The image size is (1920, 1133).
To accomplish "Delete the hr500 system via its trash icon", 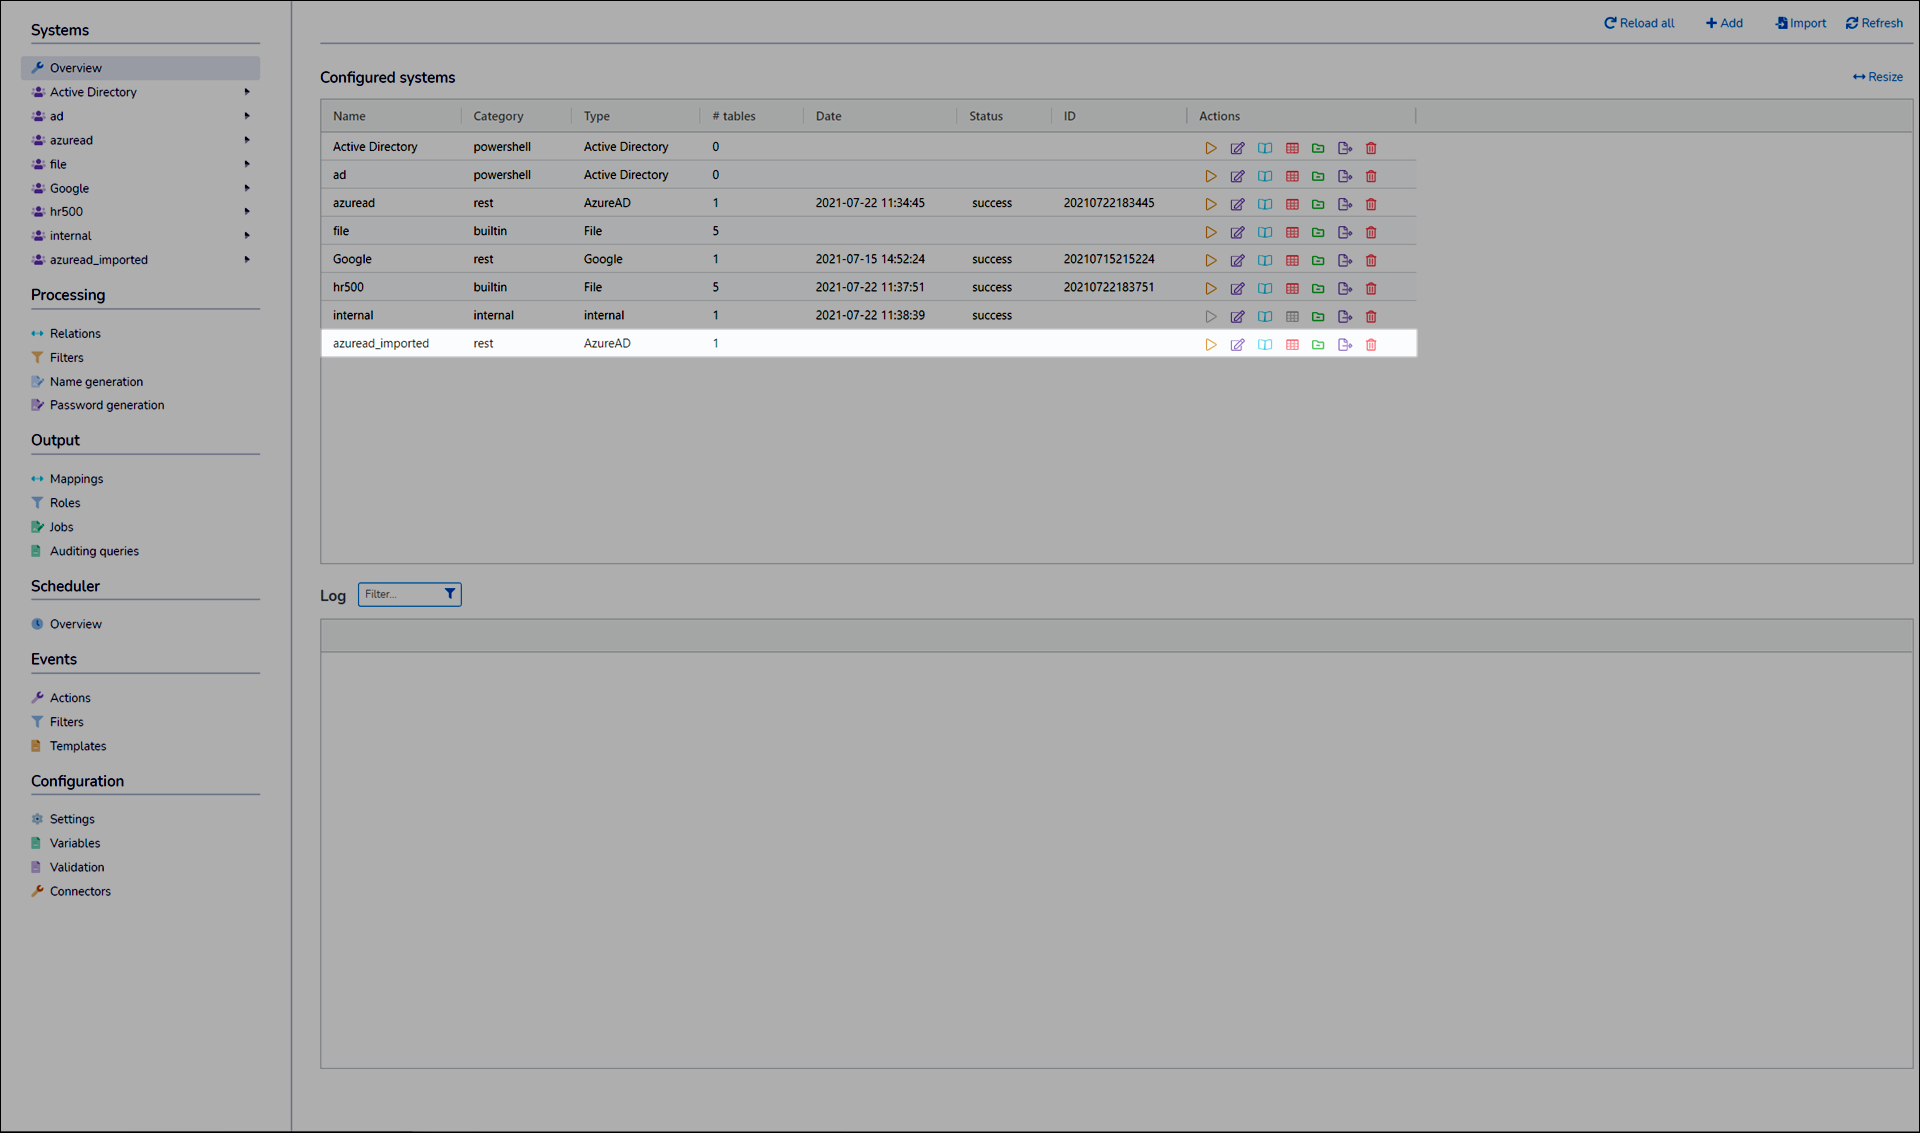I will [x=1371, y=288].
